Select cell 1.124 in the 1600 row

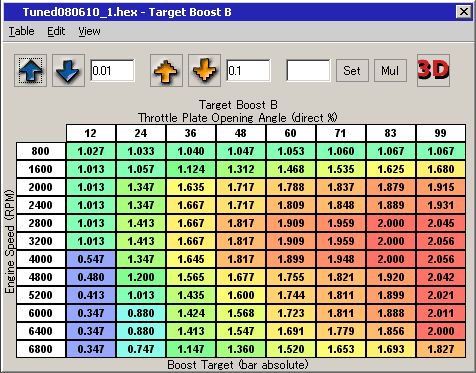tap(191, 169)
